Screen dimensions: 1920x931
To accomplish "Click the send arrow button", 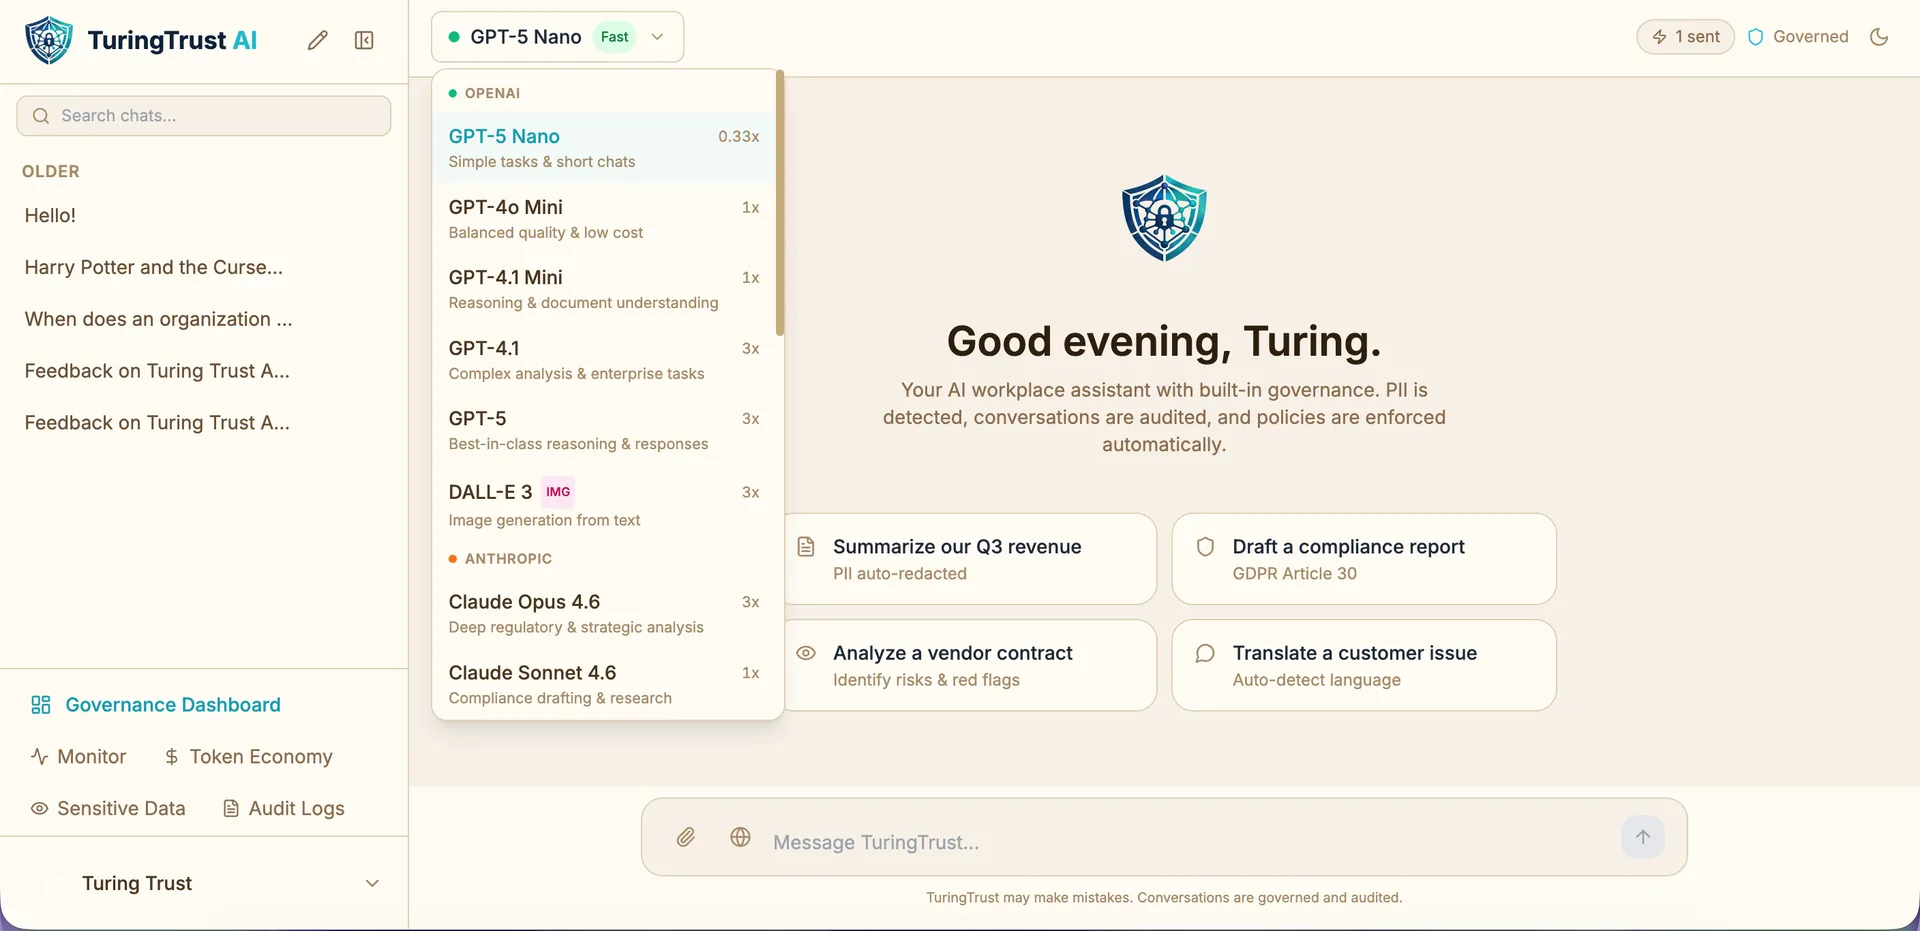I will 1643,837.
